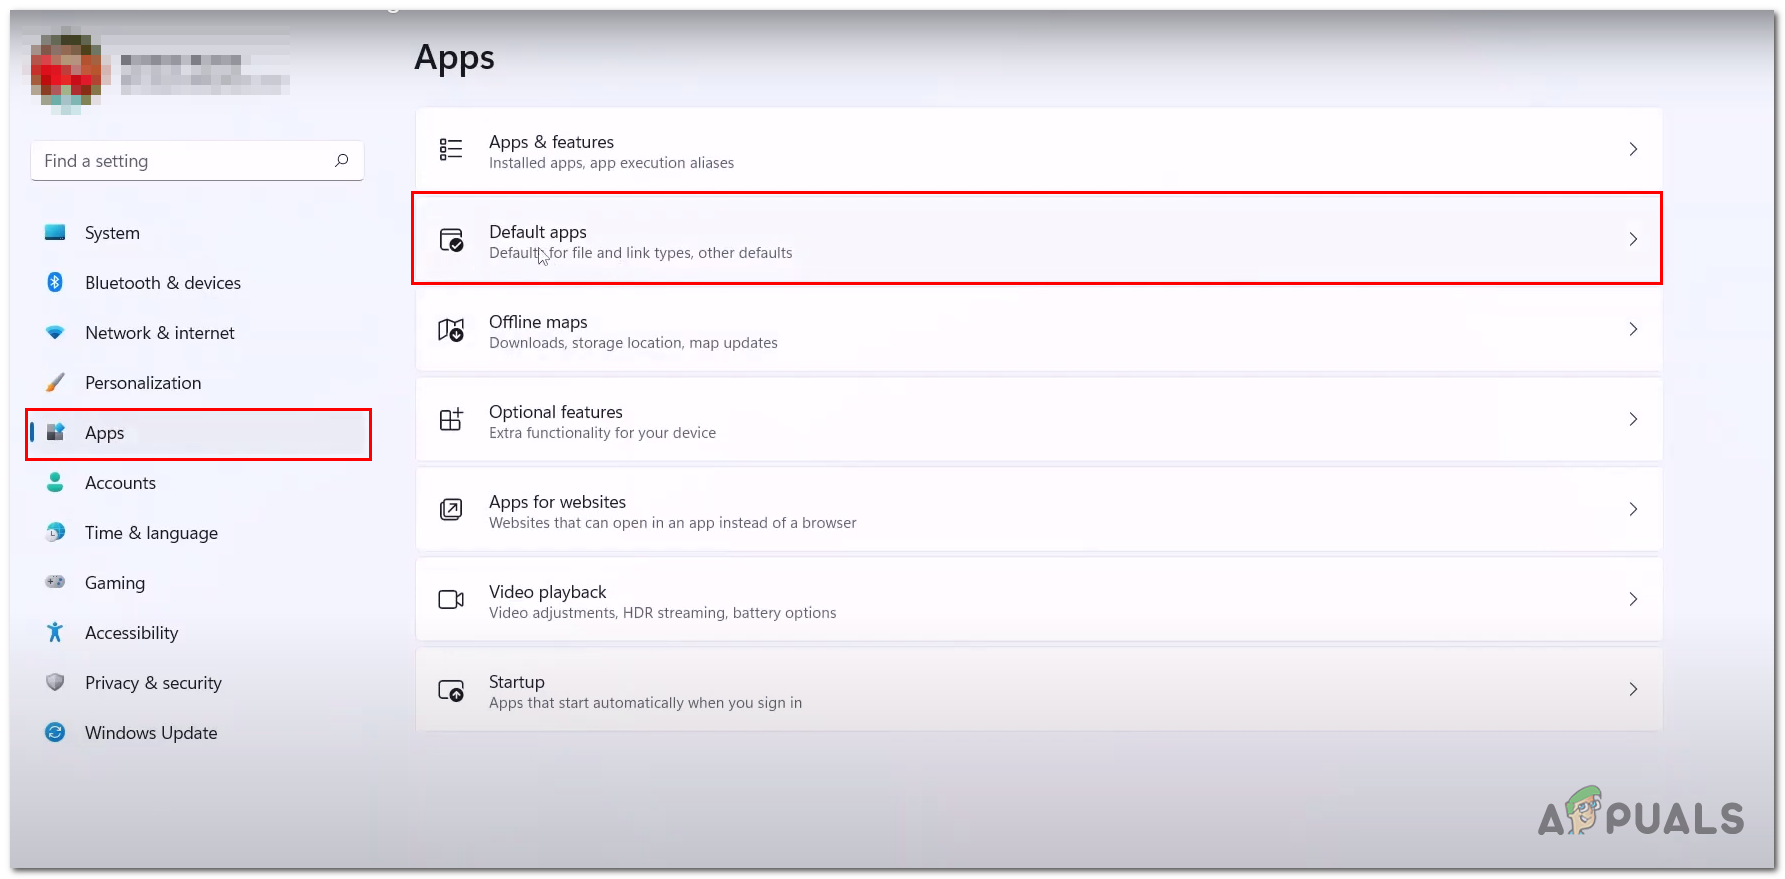Click the Video playback camera icon
This screenshot has width=1785, height=879.
(x=451, y=600)
